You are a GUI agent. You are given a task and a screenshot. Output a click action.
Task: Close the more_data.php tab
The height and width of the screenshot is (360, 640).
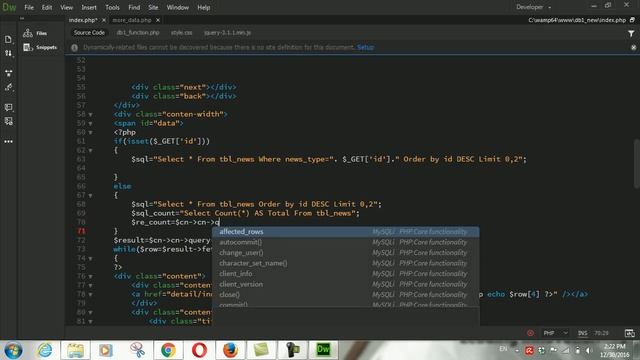tap(158, 20)
